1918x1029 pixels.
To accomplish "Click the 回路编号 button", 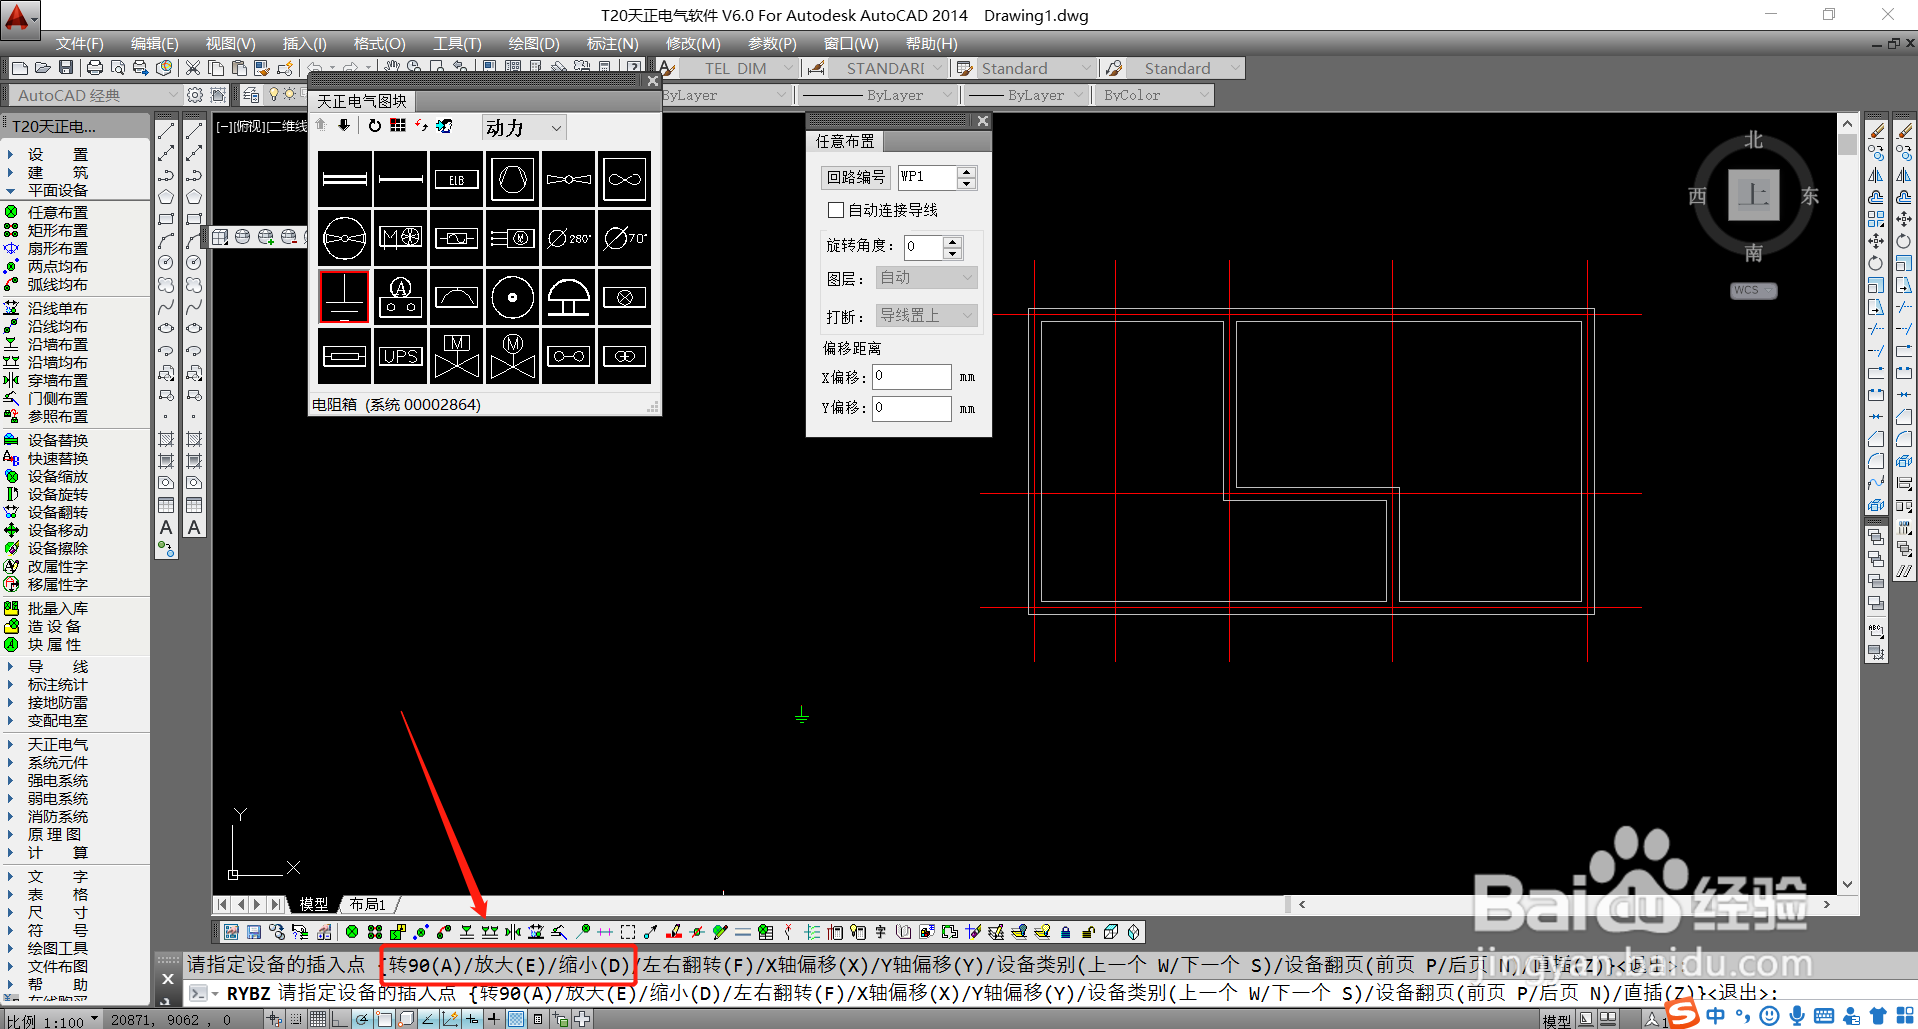I will tap(856, 177).
